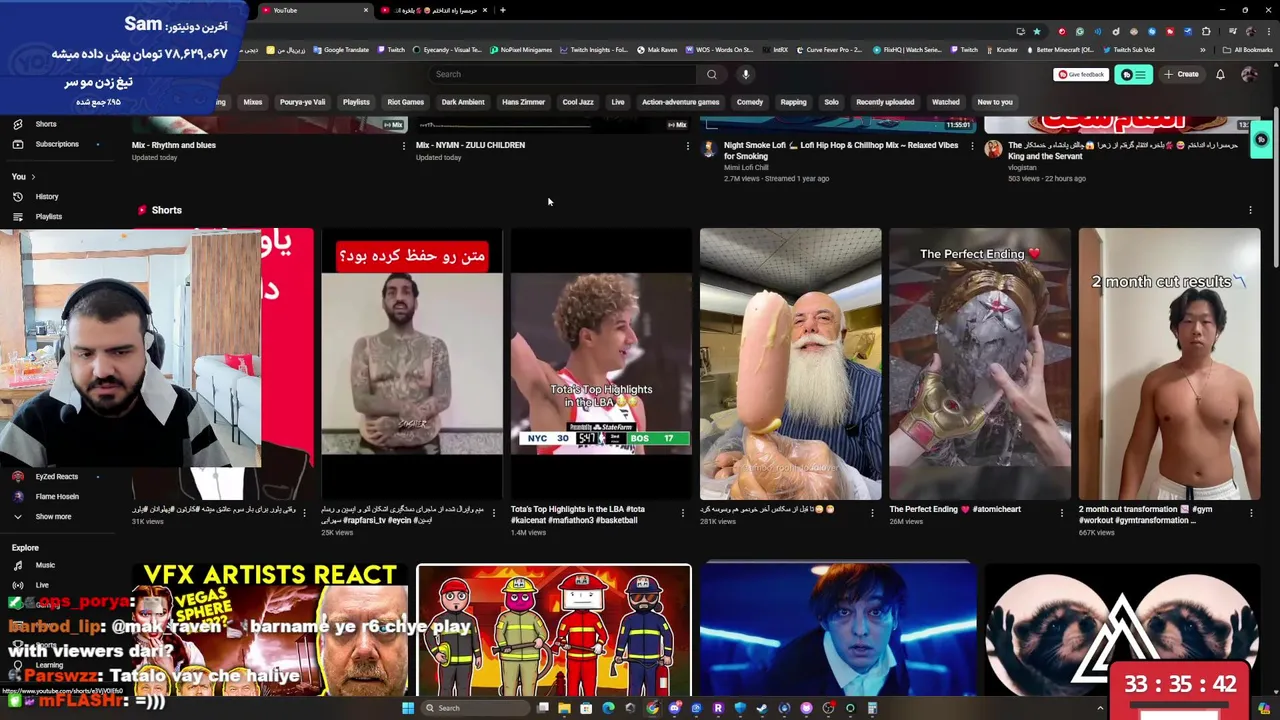The image size is (1280, 720).
Task: Select the Riot Games chip
Action: (405, 102)
